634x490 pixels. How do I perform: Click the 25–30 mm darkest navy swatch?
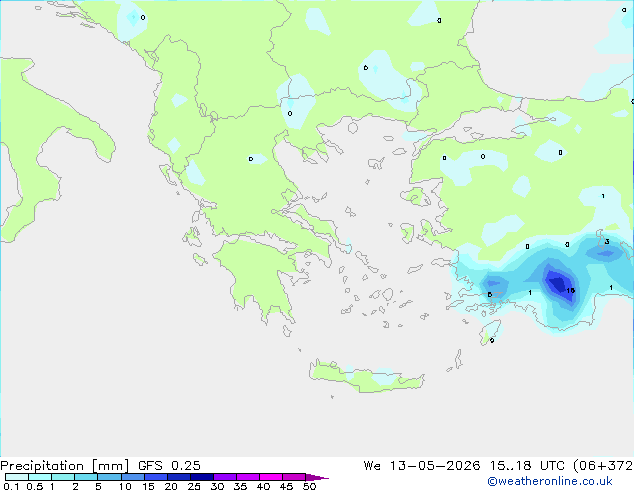point(201,477)
